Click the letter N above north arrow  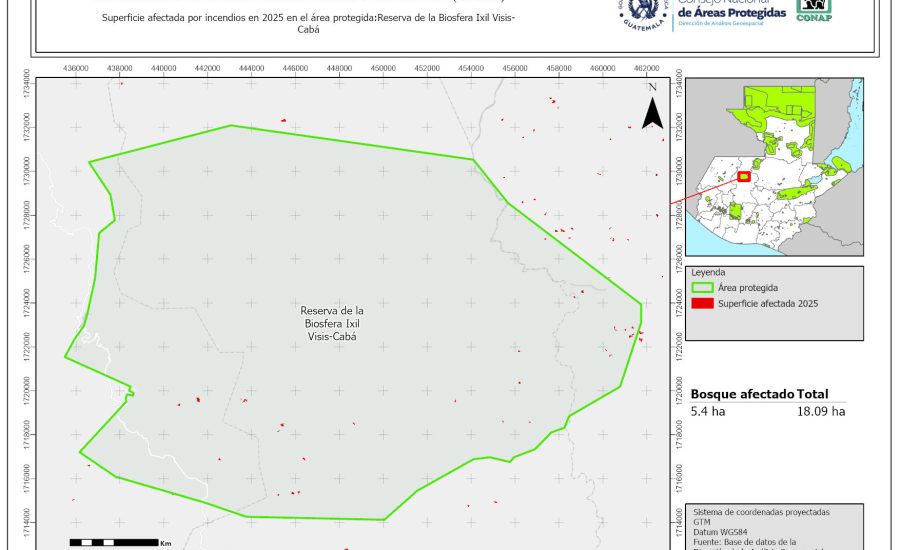click(652, 88)
